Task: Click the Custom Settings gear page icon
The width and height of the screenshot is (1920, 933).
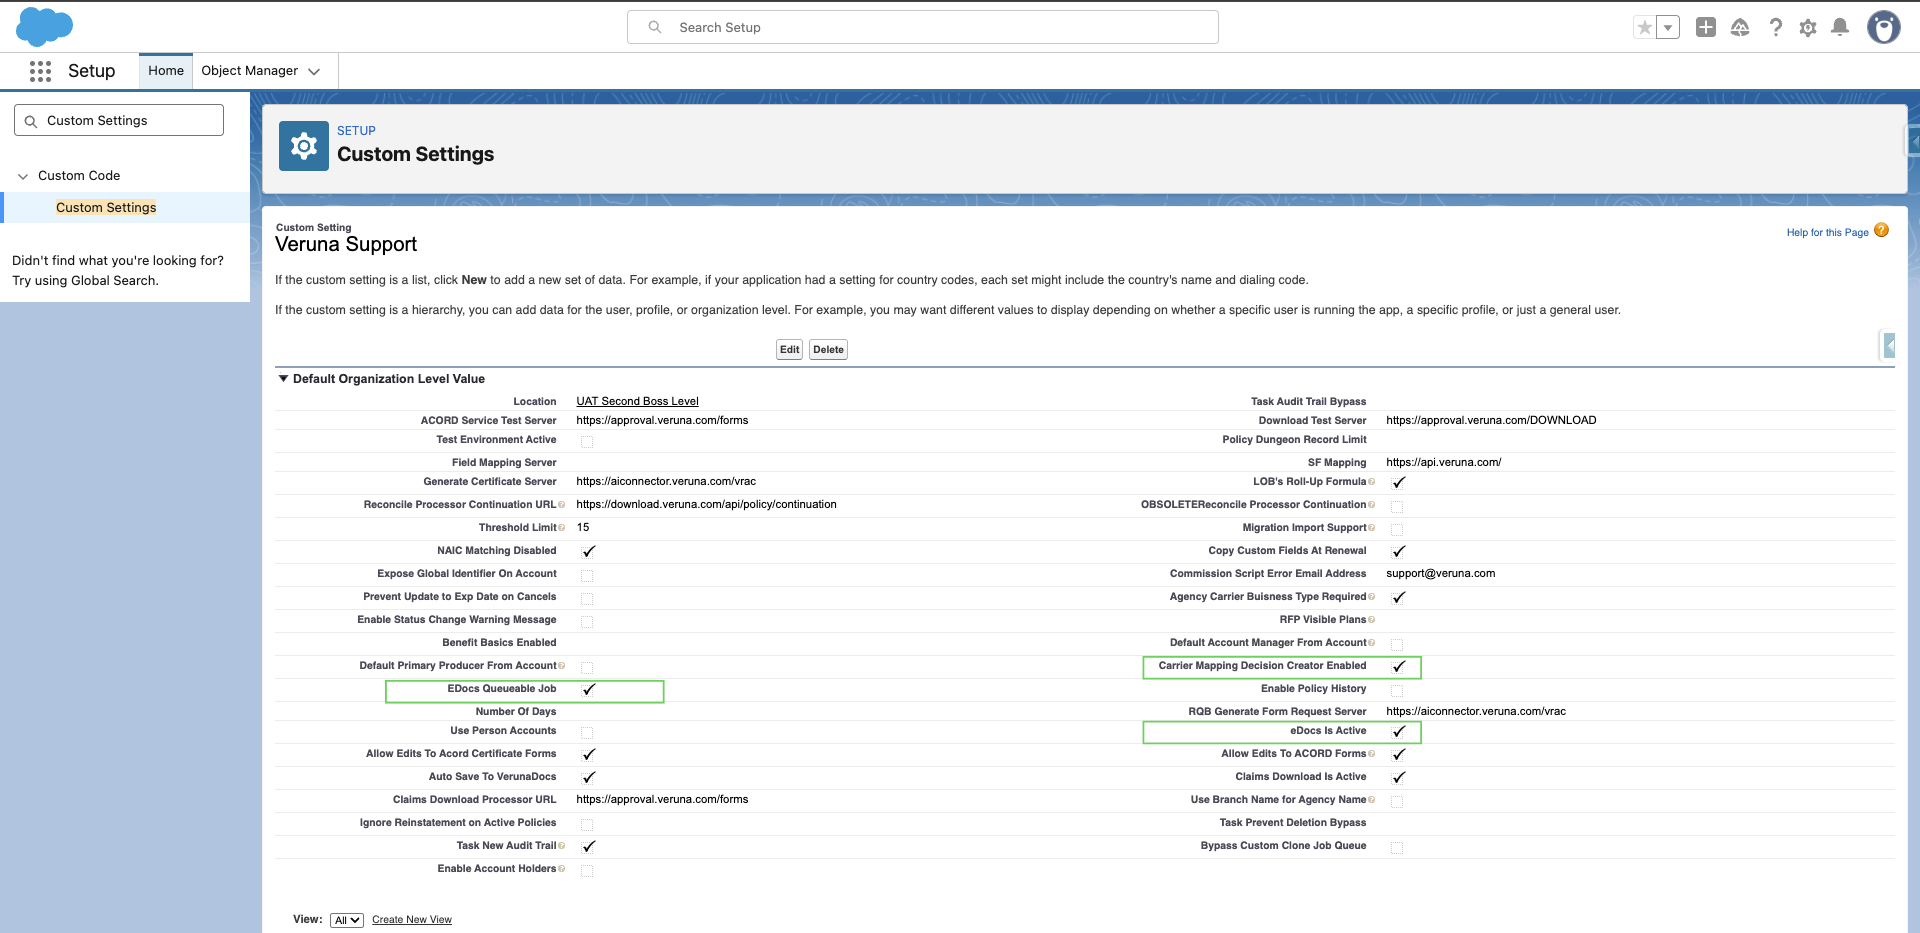Action: (304, 146)
